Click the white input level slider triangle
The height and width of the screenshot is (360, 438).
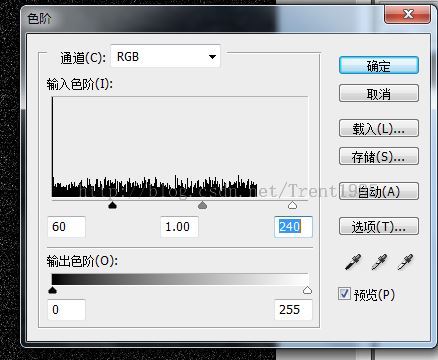pos(292,205)
